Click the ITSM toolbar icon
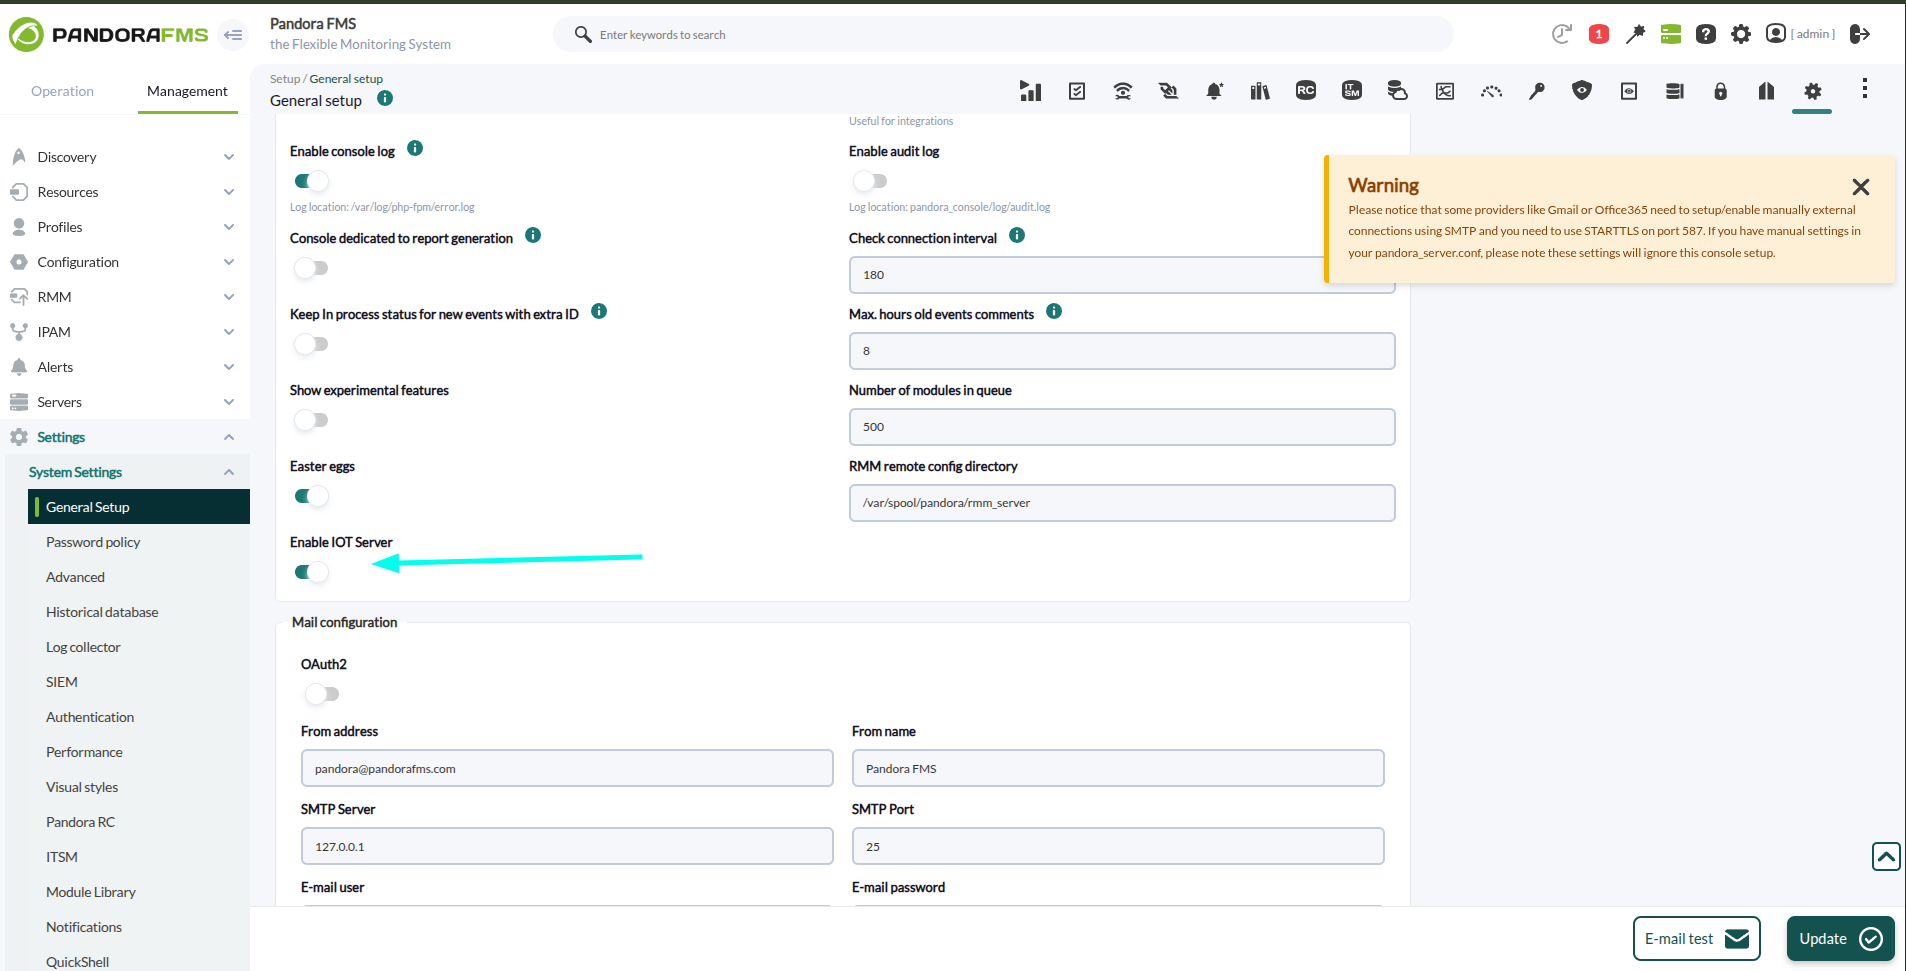Image resolution: width=1906 pixels, height=971 pixels. (x=1352, y=90)
